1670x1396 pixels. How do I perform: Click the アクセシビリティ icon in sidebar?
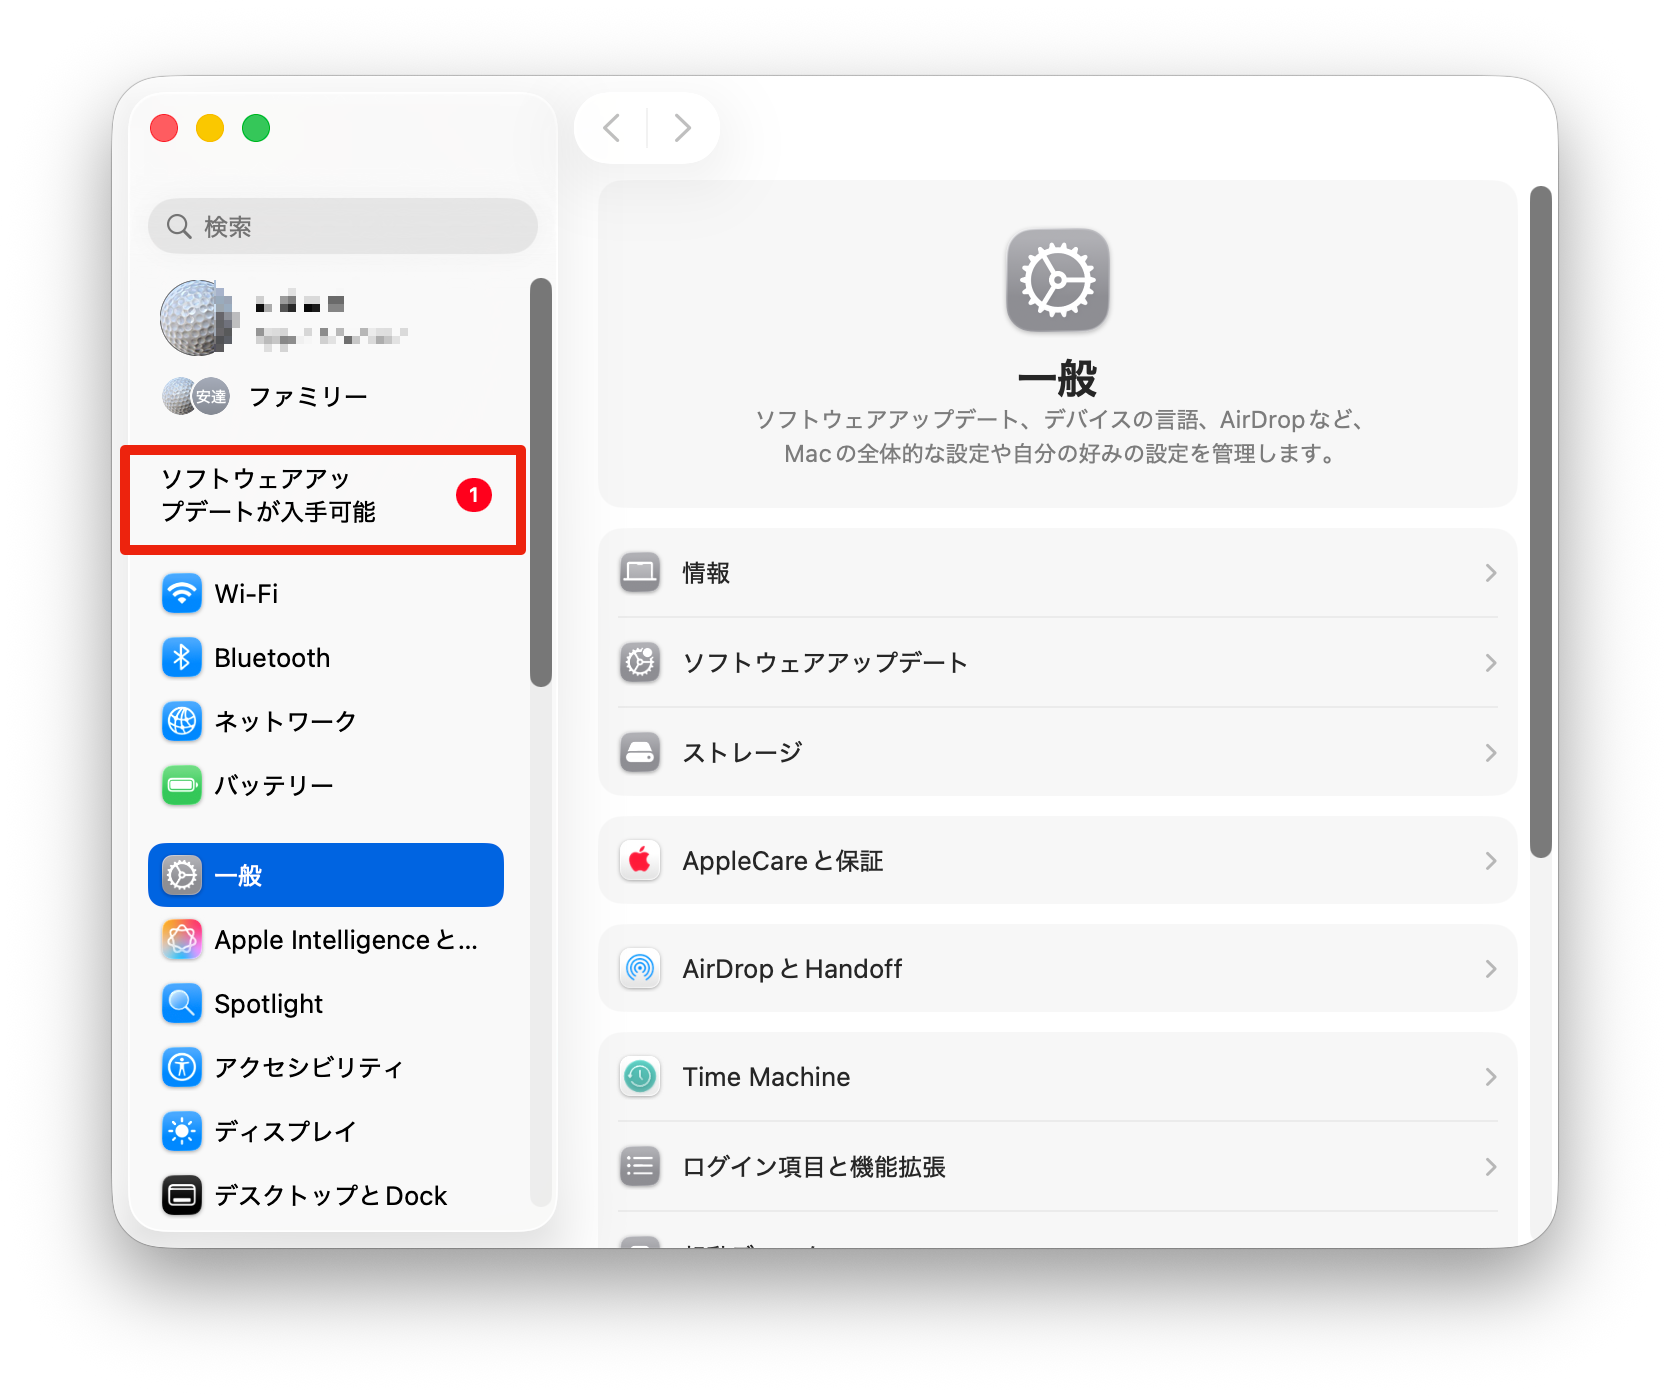pyautogui.click(x=182, y=1067)
